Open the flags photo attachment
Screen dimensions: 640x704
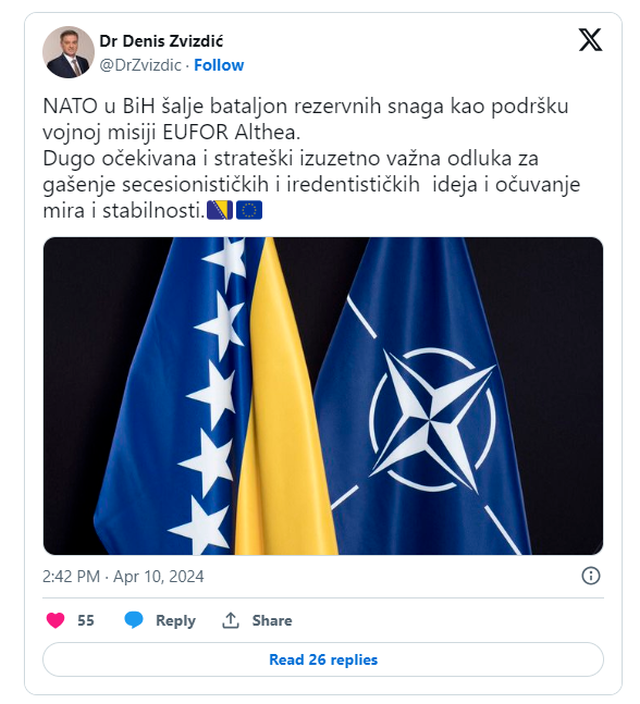click(x=323, y=396)
